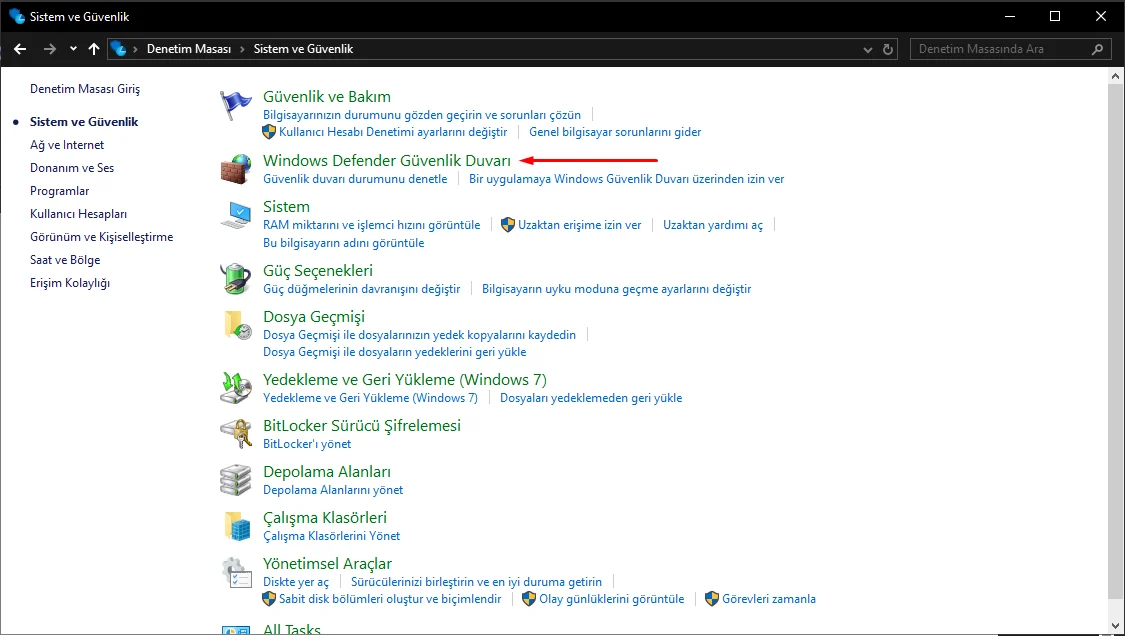Open the Güvenlik ve Bakım heading
This screenshot has height=636, width=1125.
[x=326, y=97]
